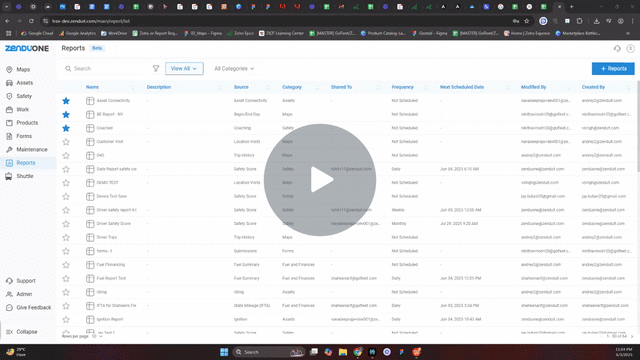This screenshot has width=640, height=360.
Task: Unstar the Asset Connectivity report
Action: (x=66, y=101)
